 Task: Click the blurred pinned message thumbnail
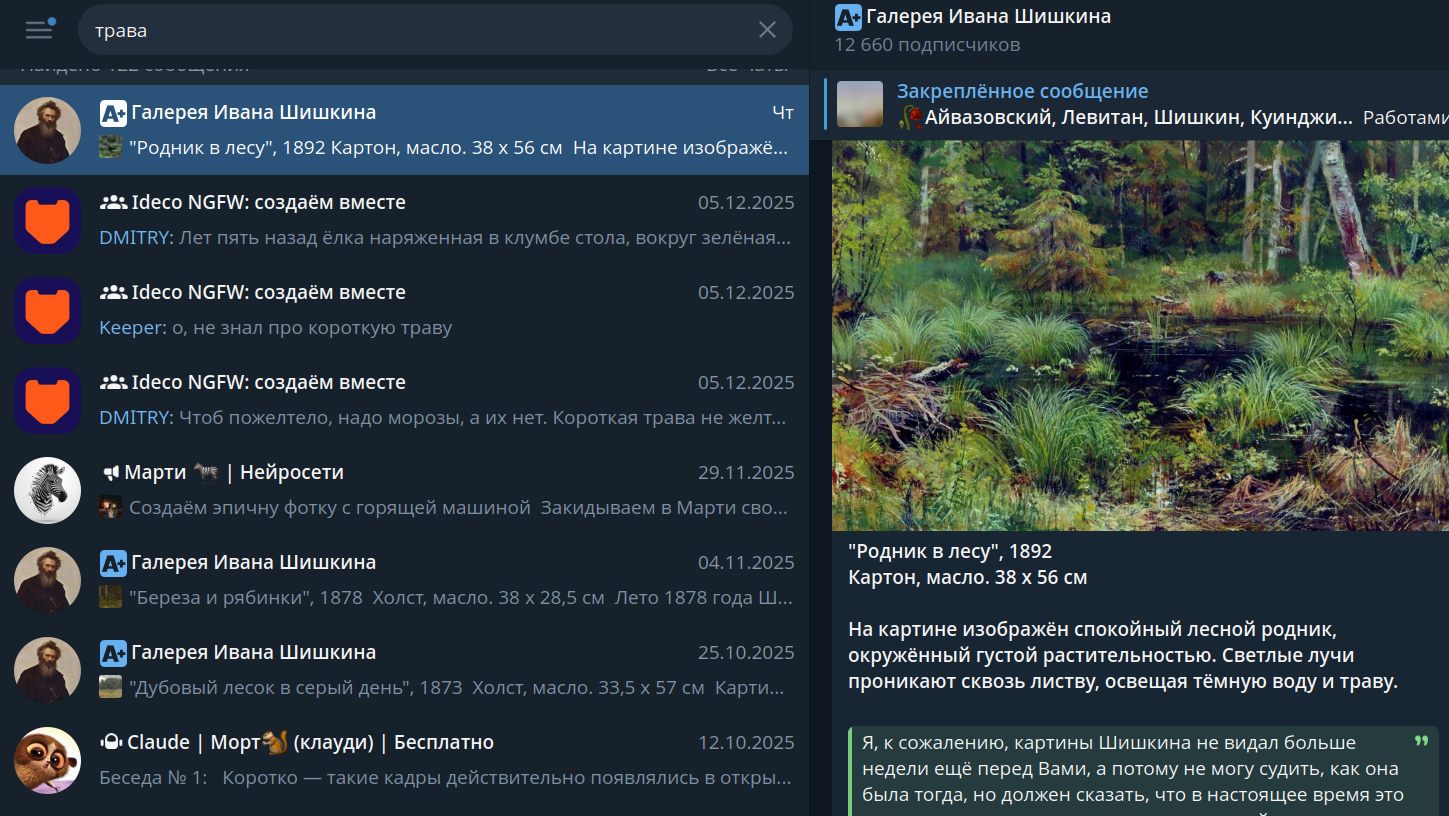860,104
